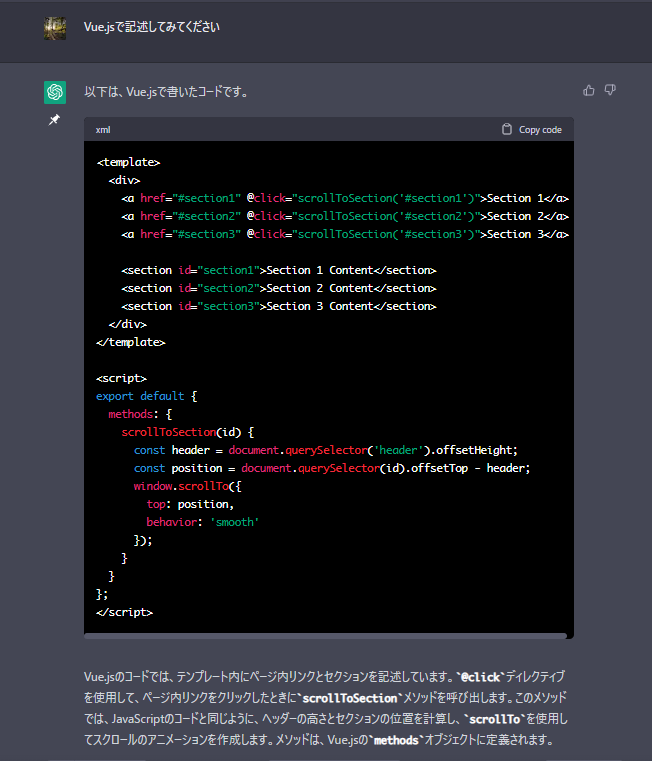This screenshot has width=652, height=761.
Task: Click the bold "scrollTo" in the explanation
Action: click(x=494, y=719)
